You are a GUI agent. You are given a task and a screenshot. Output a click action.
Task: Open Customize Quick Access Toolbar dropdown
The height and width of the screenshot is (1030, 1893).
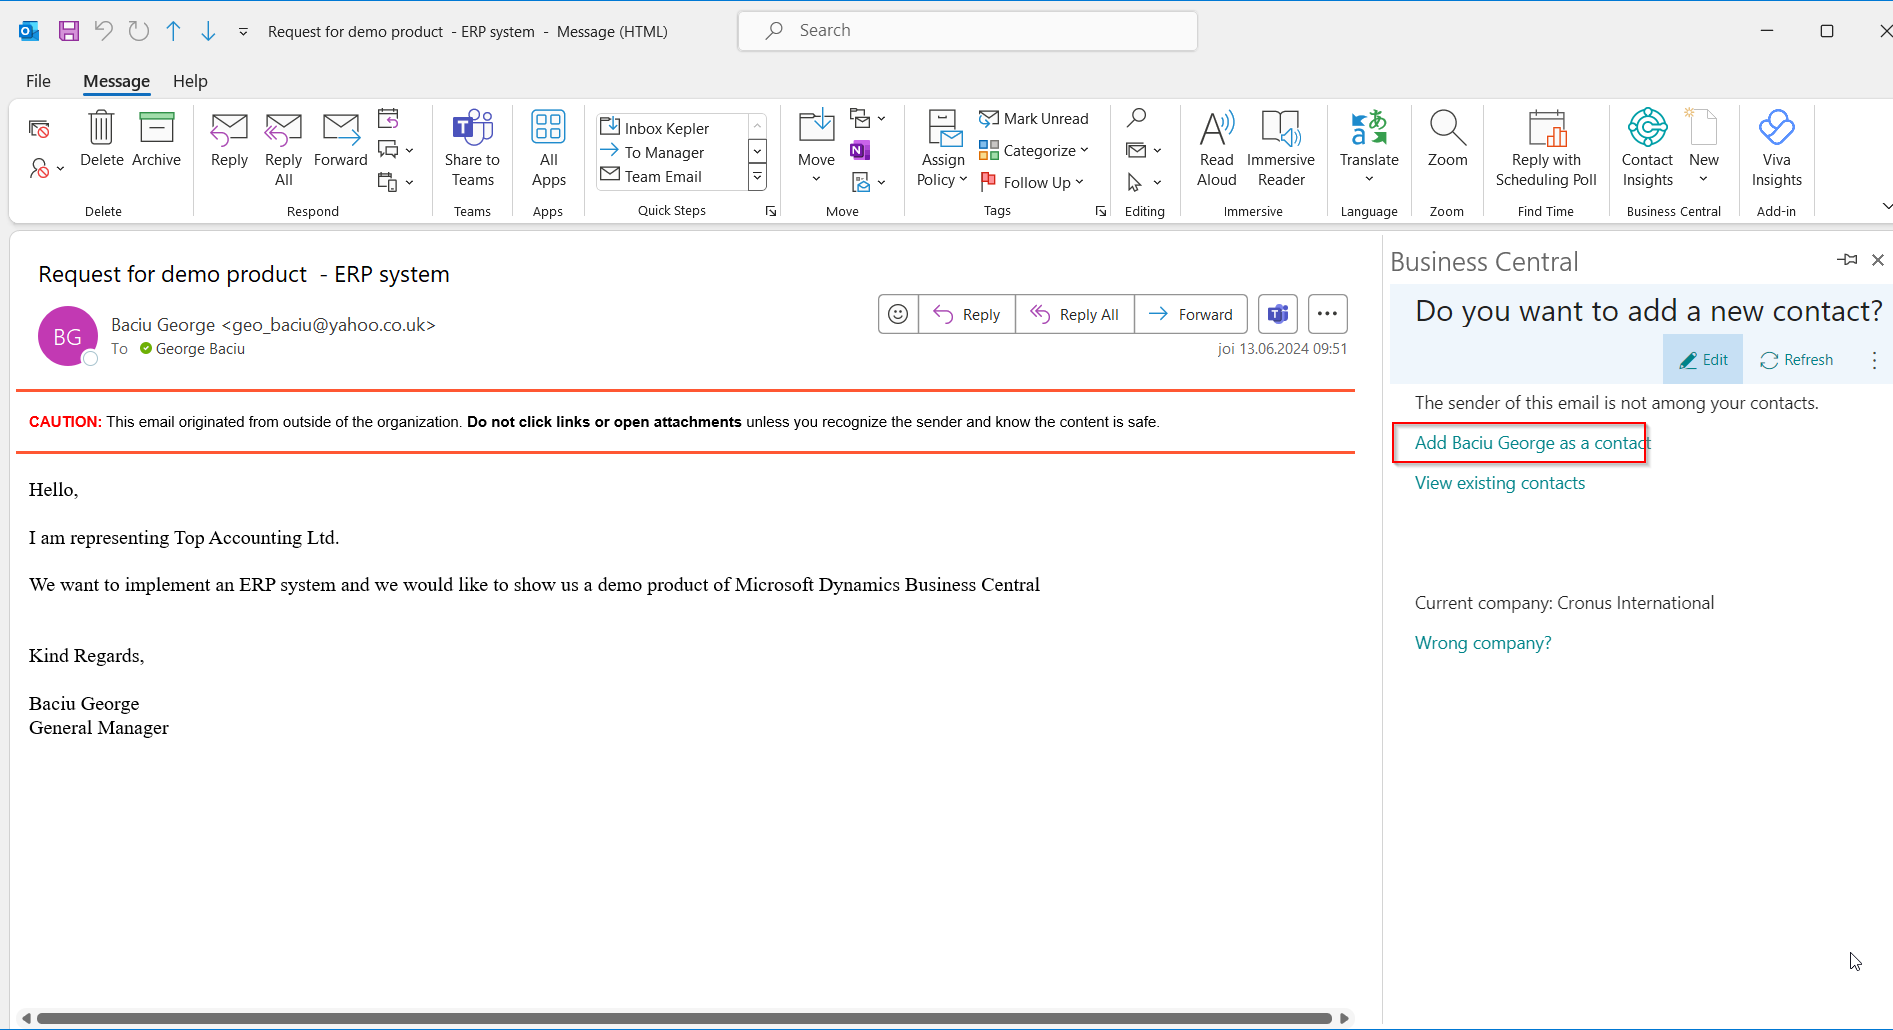click(x=243, y=32)
